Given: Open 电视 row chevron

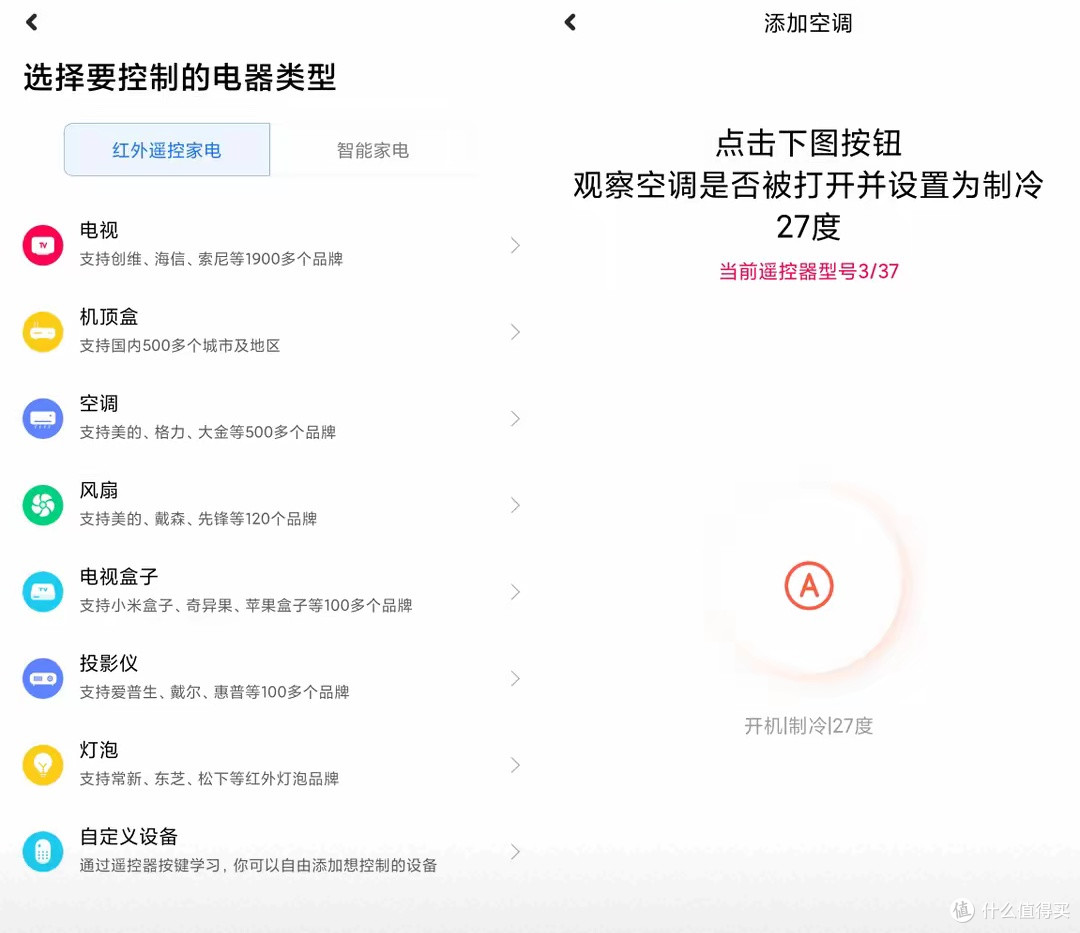Looking at the screenshot, I should tap(515, 245).
